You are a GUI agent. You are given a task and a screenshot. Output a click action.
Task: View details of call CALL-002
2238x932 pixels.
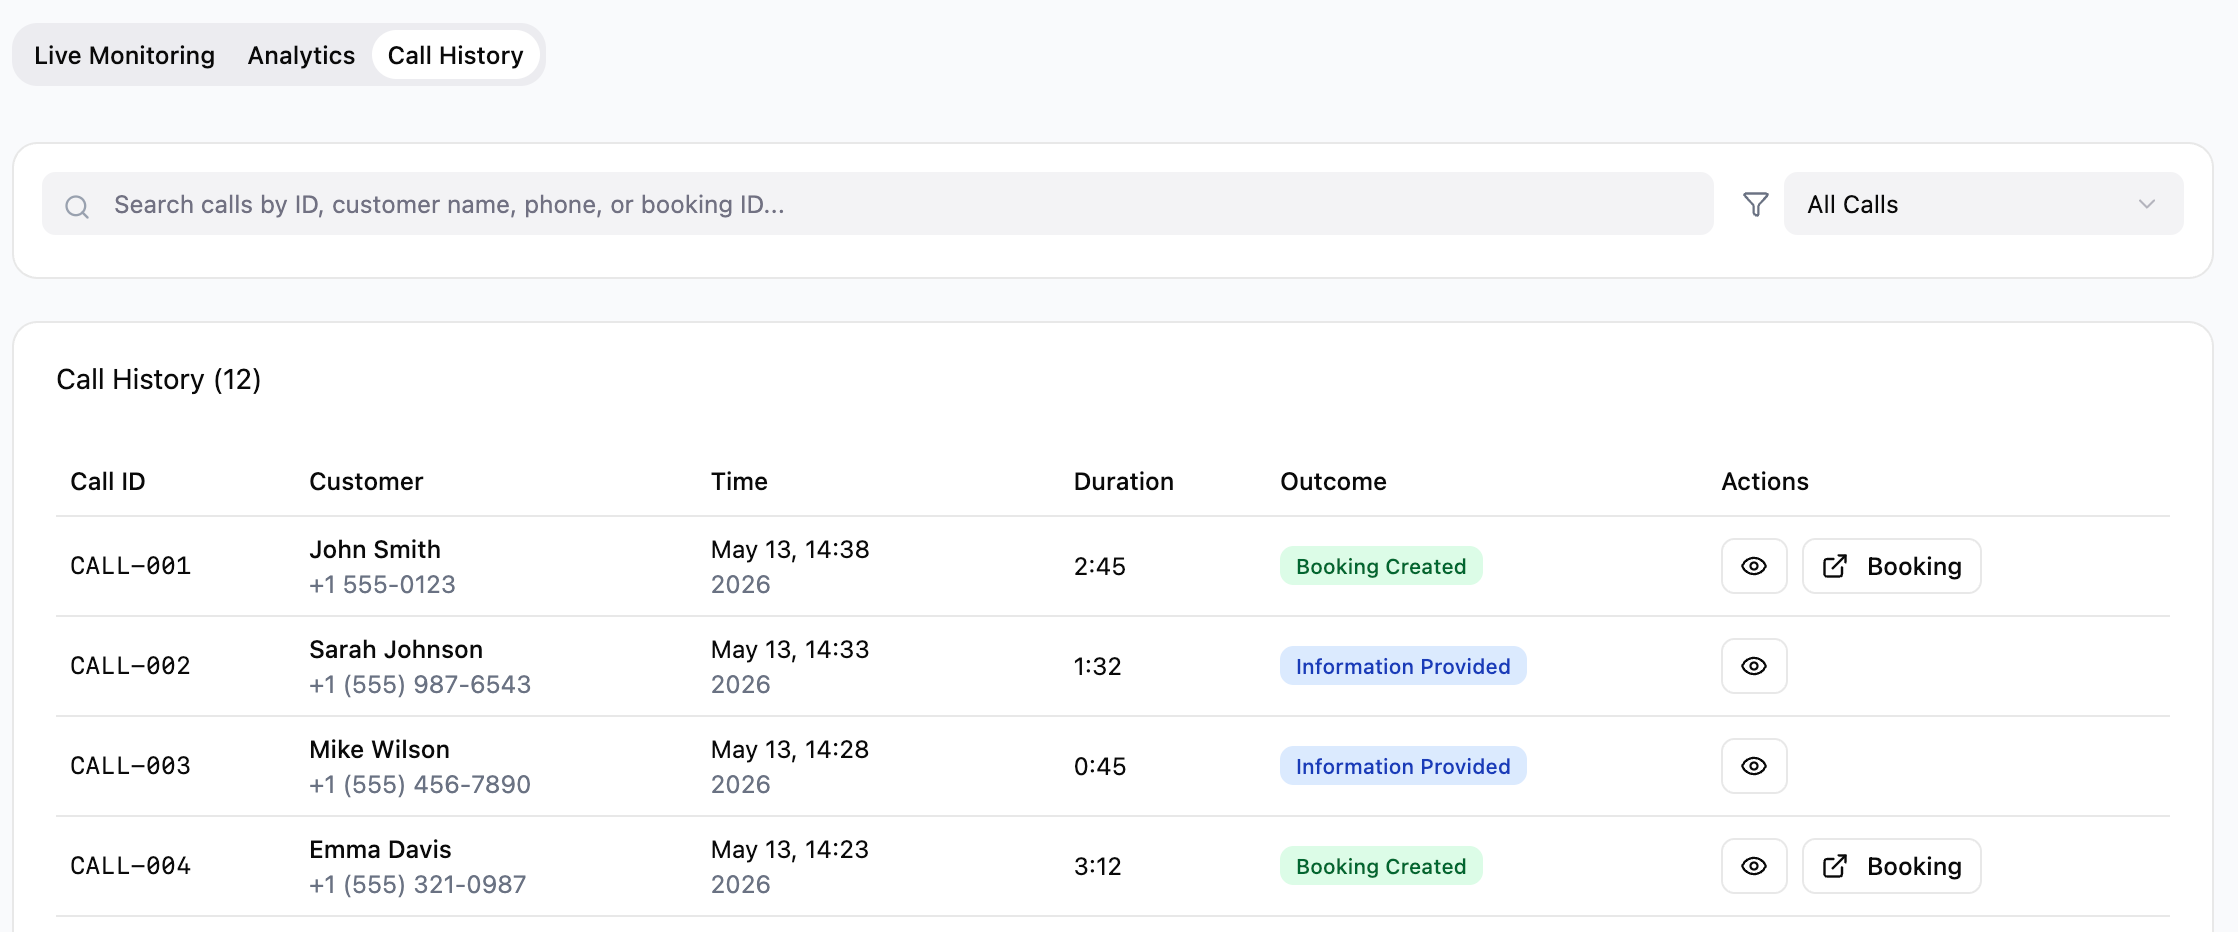pyautogui.click(x=1754, y=666)
